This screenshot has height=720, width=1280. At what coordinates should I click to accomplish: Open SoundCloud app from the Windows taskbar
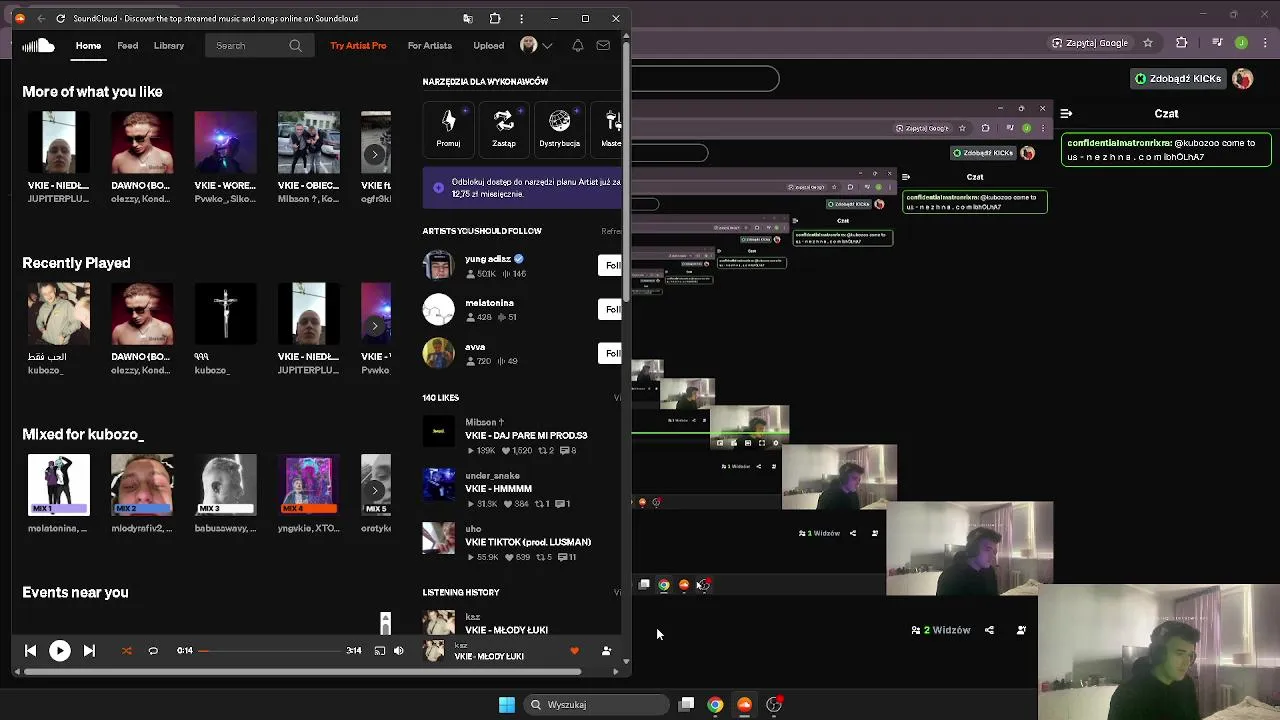click(744, 705)
